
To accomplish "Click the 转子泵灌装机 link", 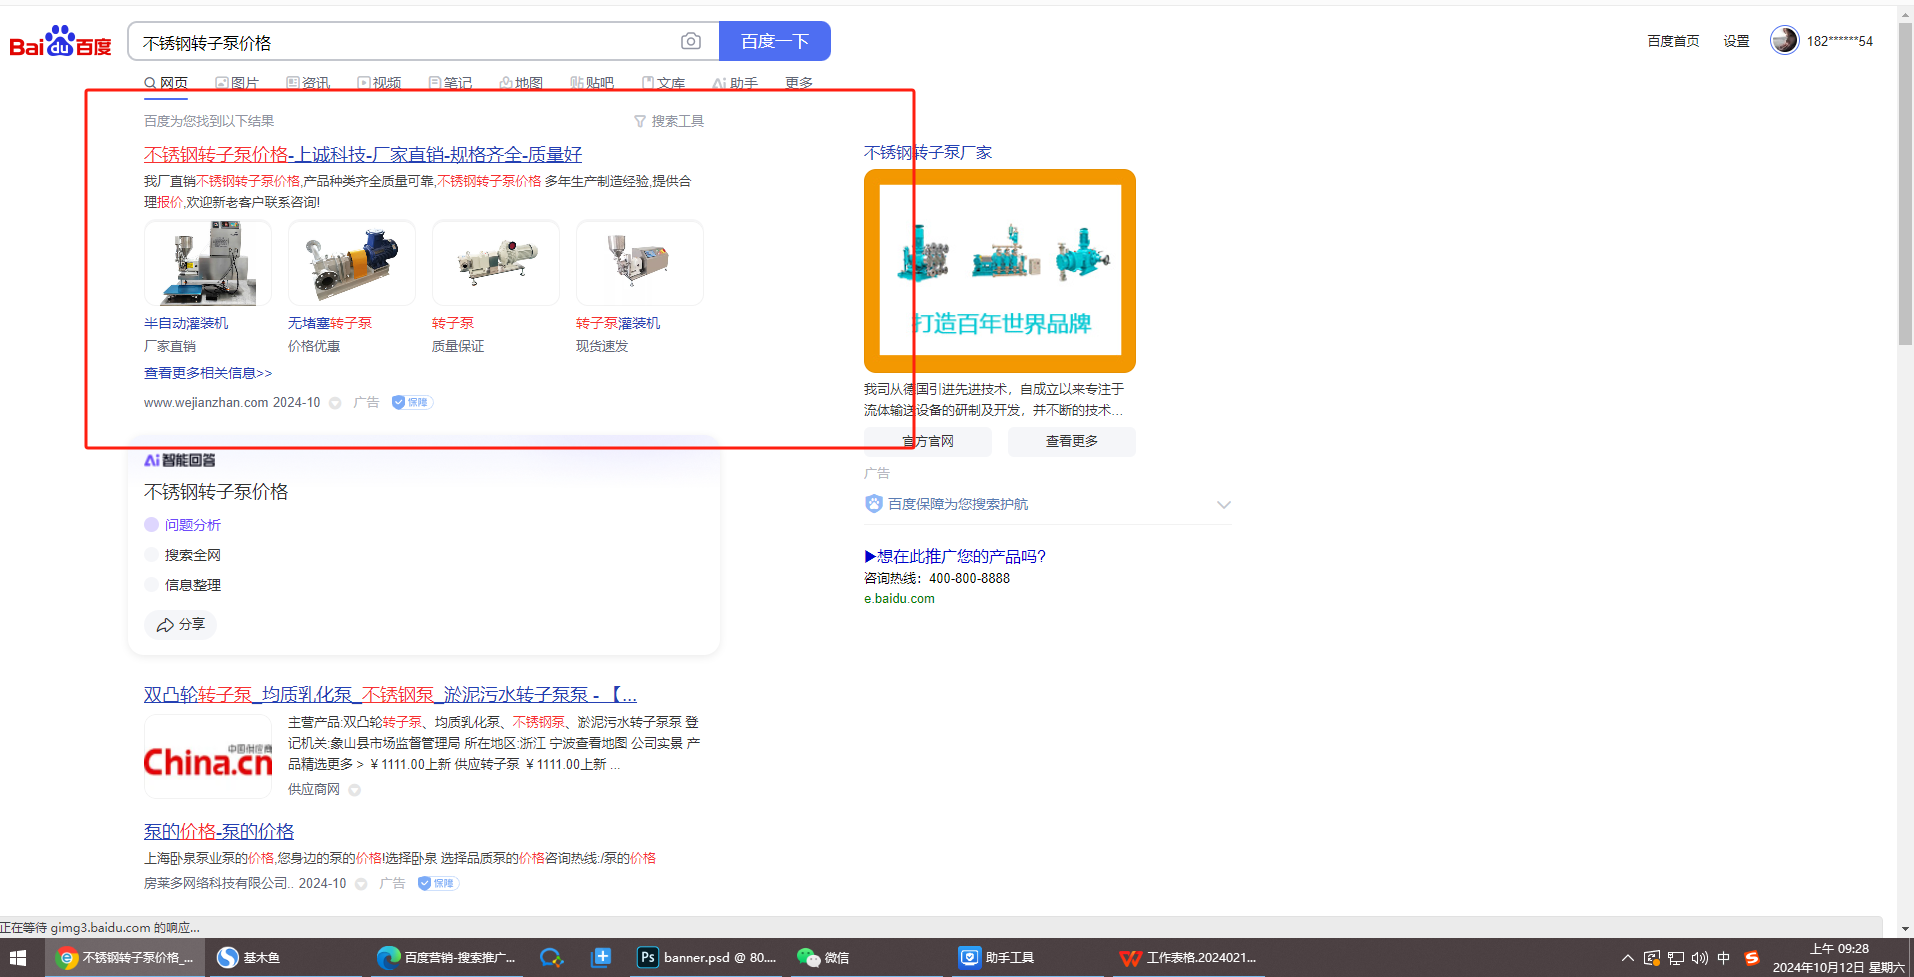I will (x=618, y=323).
